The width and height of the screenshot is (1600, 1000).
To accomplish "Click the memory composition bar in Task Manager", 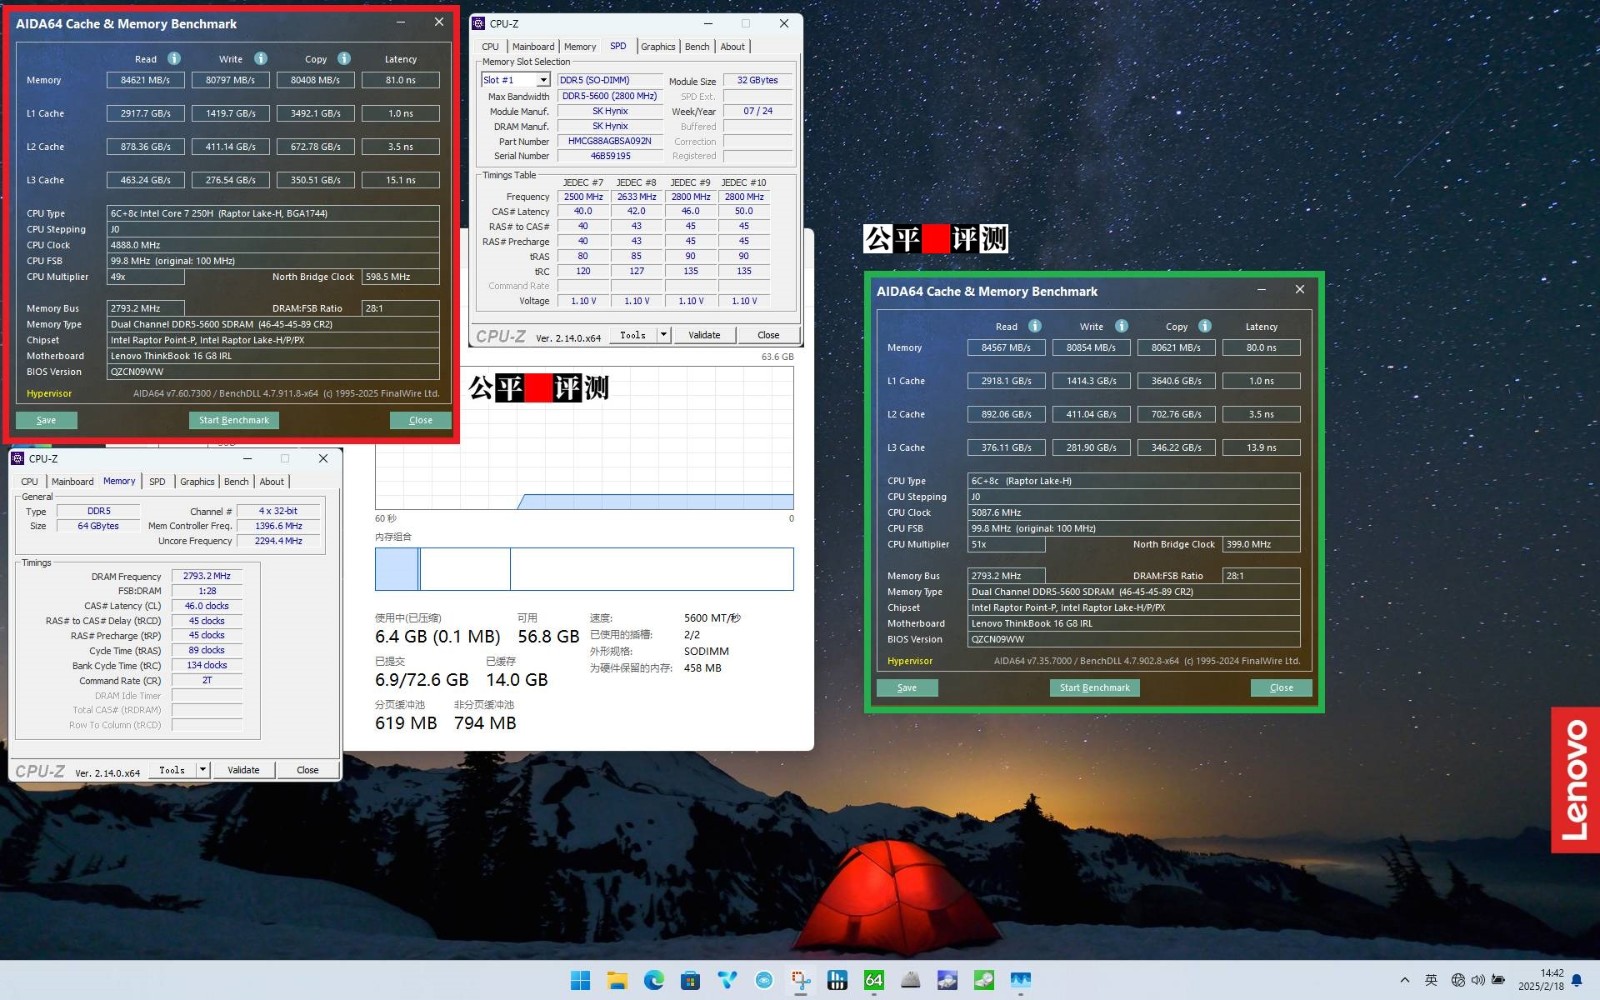I will 584,569.
